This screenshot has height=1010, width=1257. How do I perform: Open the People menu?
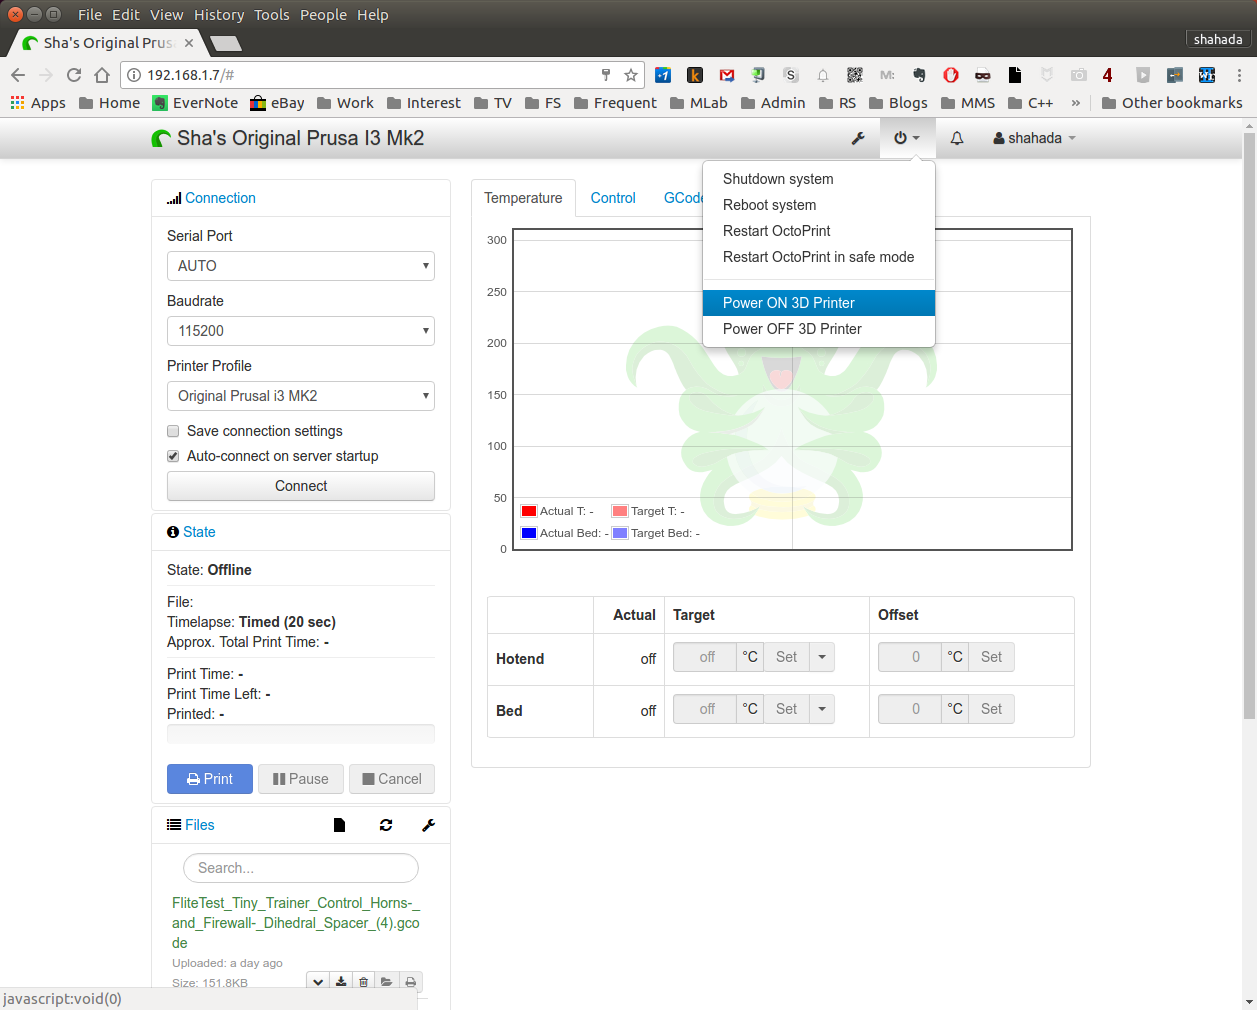coord(323,15)
